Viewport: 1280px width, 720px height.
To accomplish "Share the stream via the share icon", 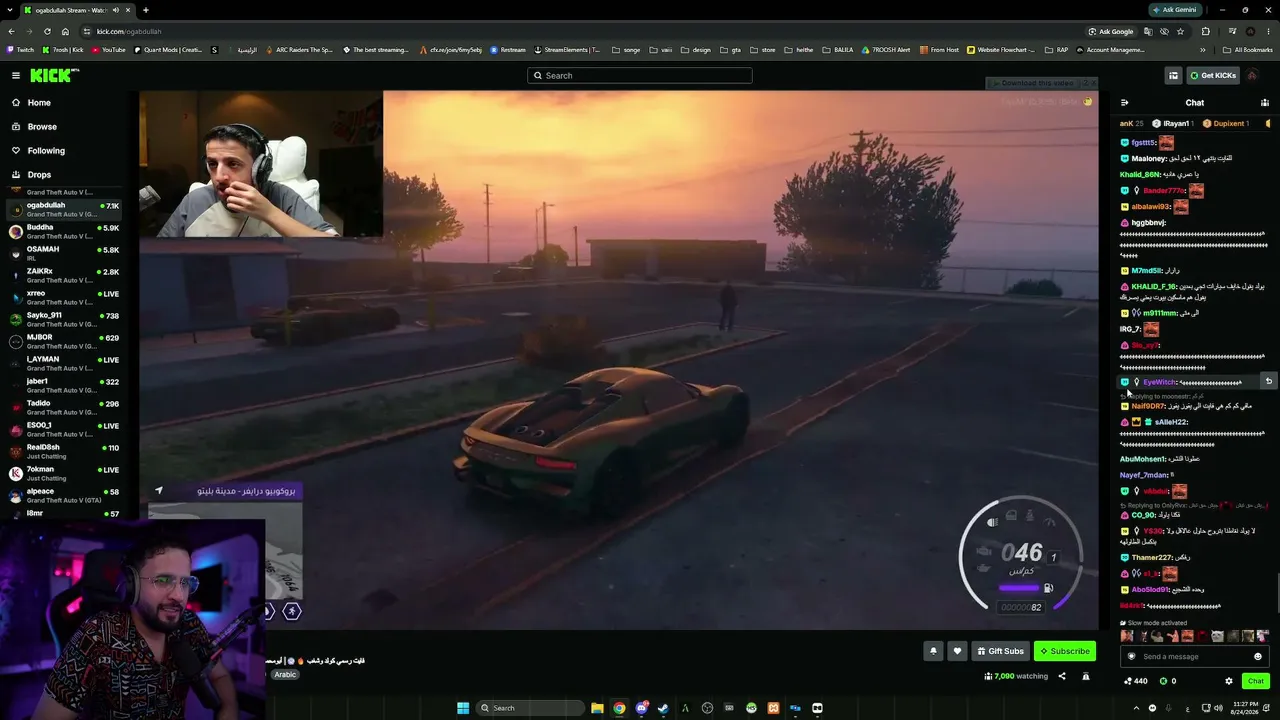I will click(x=1062, y=676).
